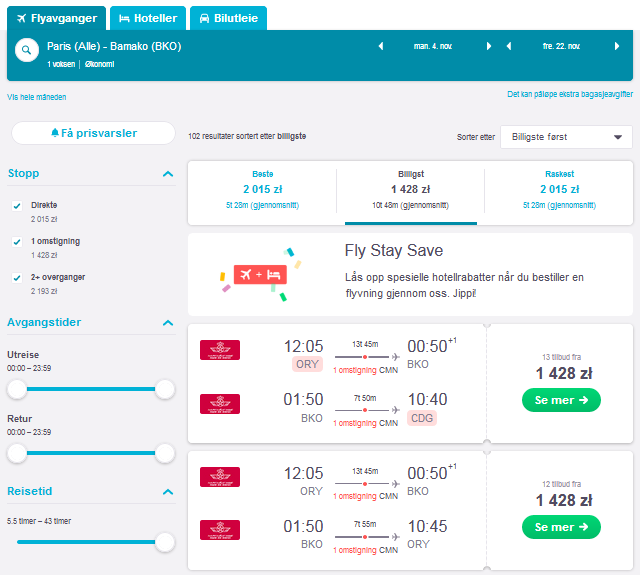The height and width of the screenshot is (575, 640).
Task: Open the Vis hele måneden link
Action: point(37,97)
